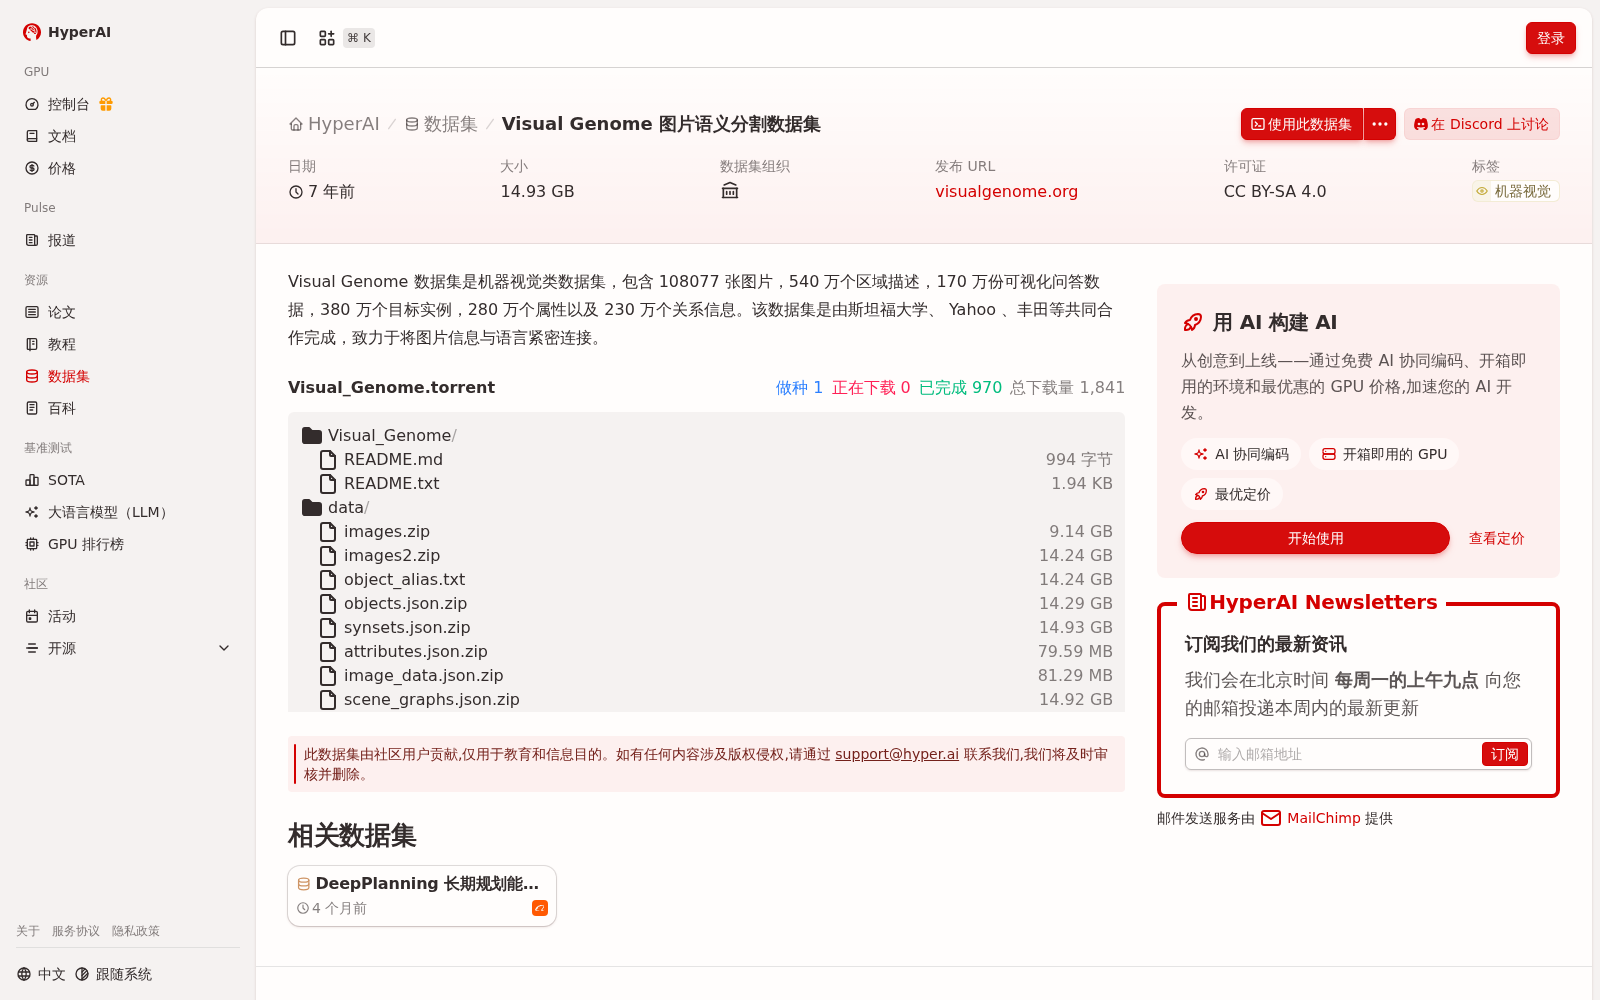
Task: Click the 已完成 970 count
Action: tap(960, 387)
